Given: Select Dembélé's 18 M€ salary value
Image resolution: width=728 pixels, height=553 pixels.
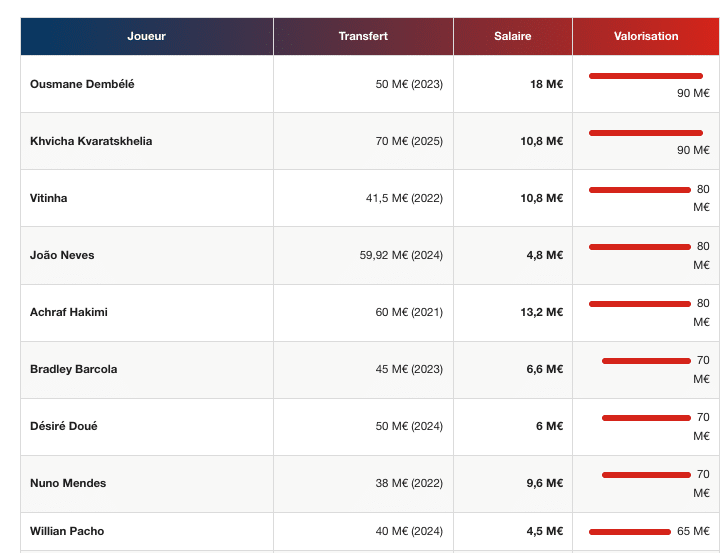Looking at the screenshot, I should (x=546, y=84).
